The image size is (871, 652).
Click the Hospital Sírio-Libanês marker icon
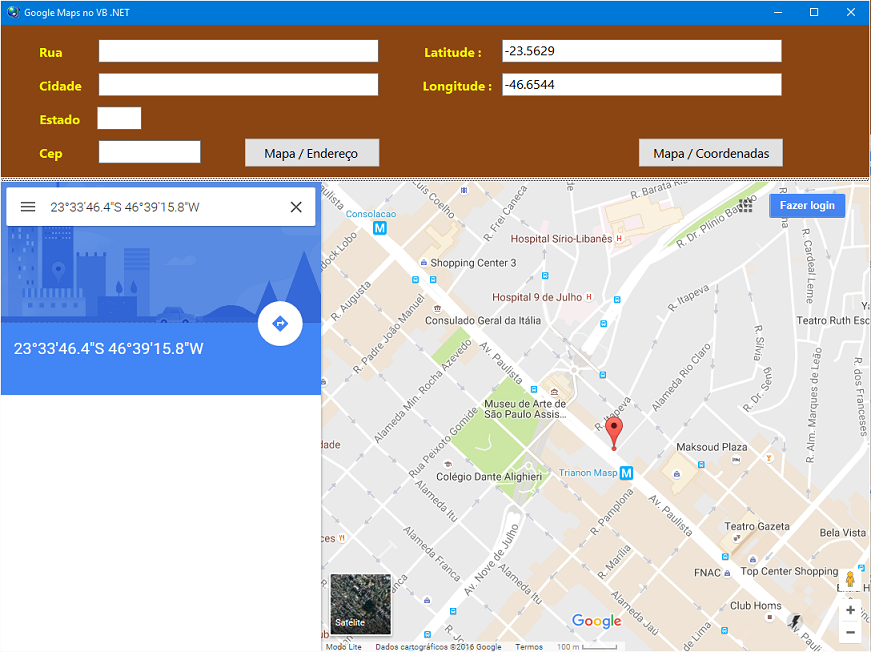(619, 239)
